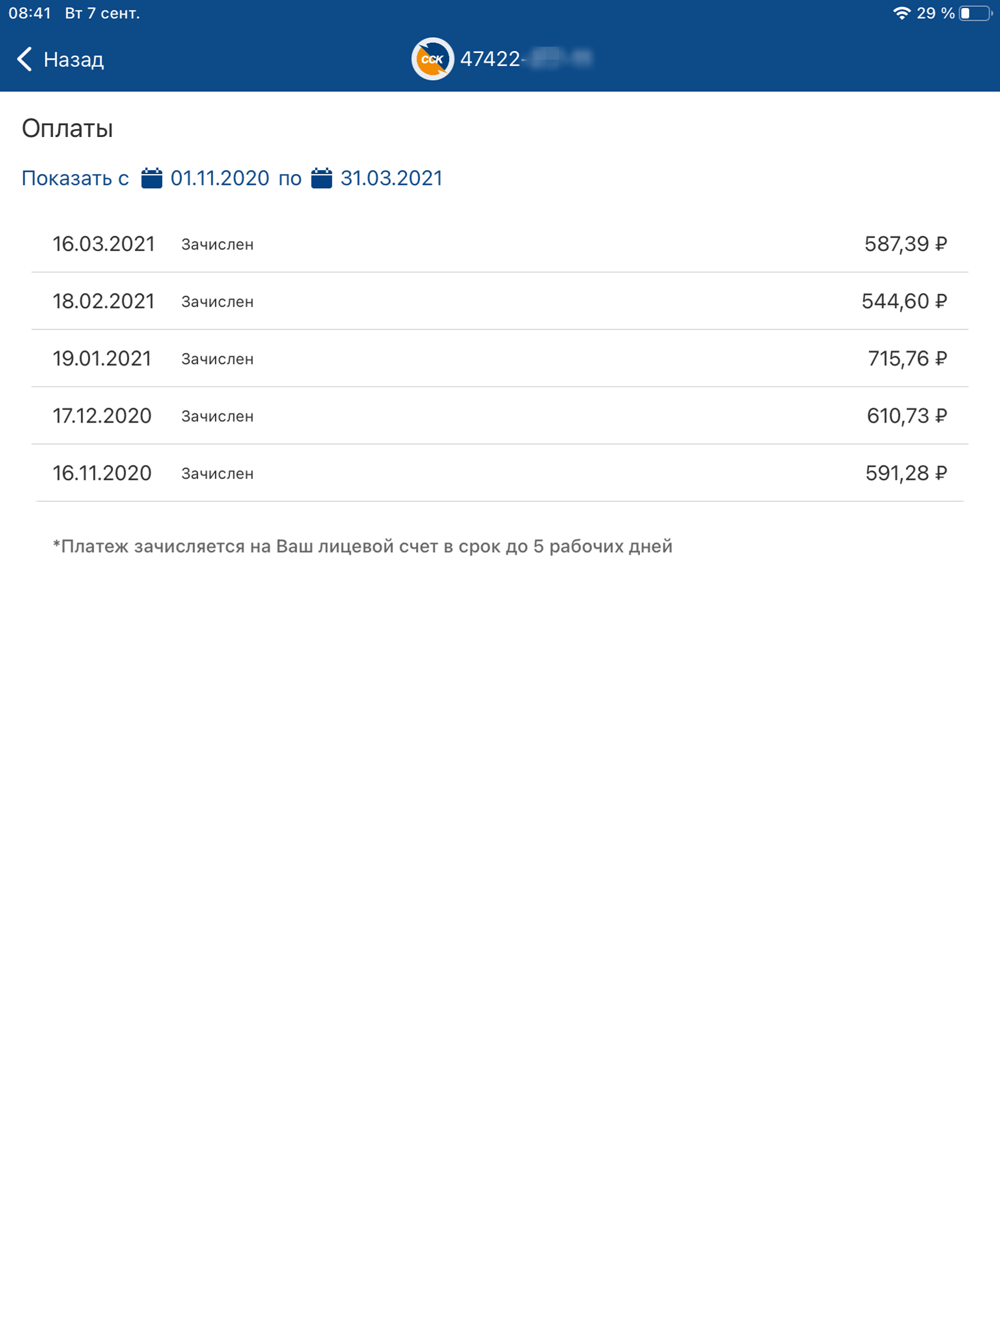Tap the battery indicator icon
The image size is (1000, 1334).
coord(975,13)
